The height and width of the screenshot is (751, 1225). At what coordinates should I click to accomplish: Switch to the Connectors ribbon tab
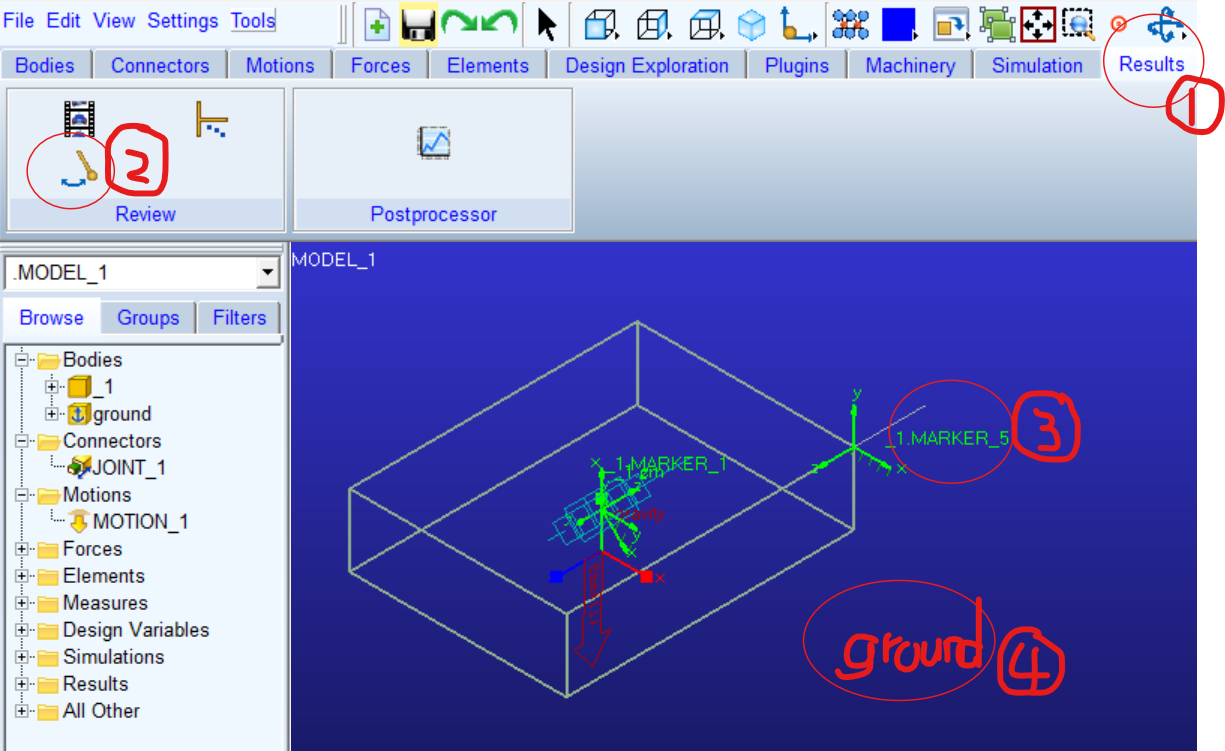coord(160,66)
